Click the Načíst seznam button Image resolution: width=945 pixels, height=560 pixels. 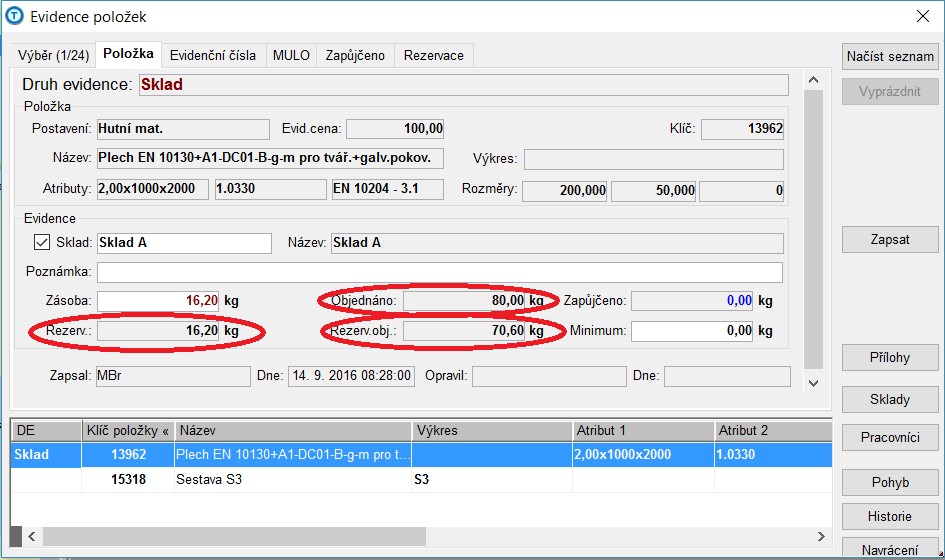point(890,57)
